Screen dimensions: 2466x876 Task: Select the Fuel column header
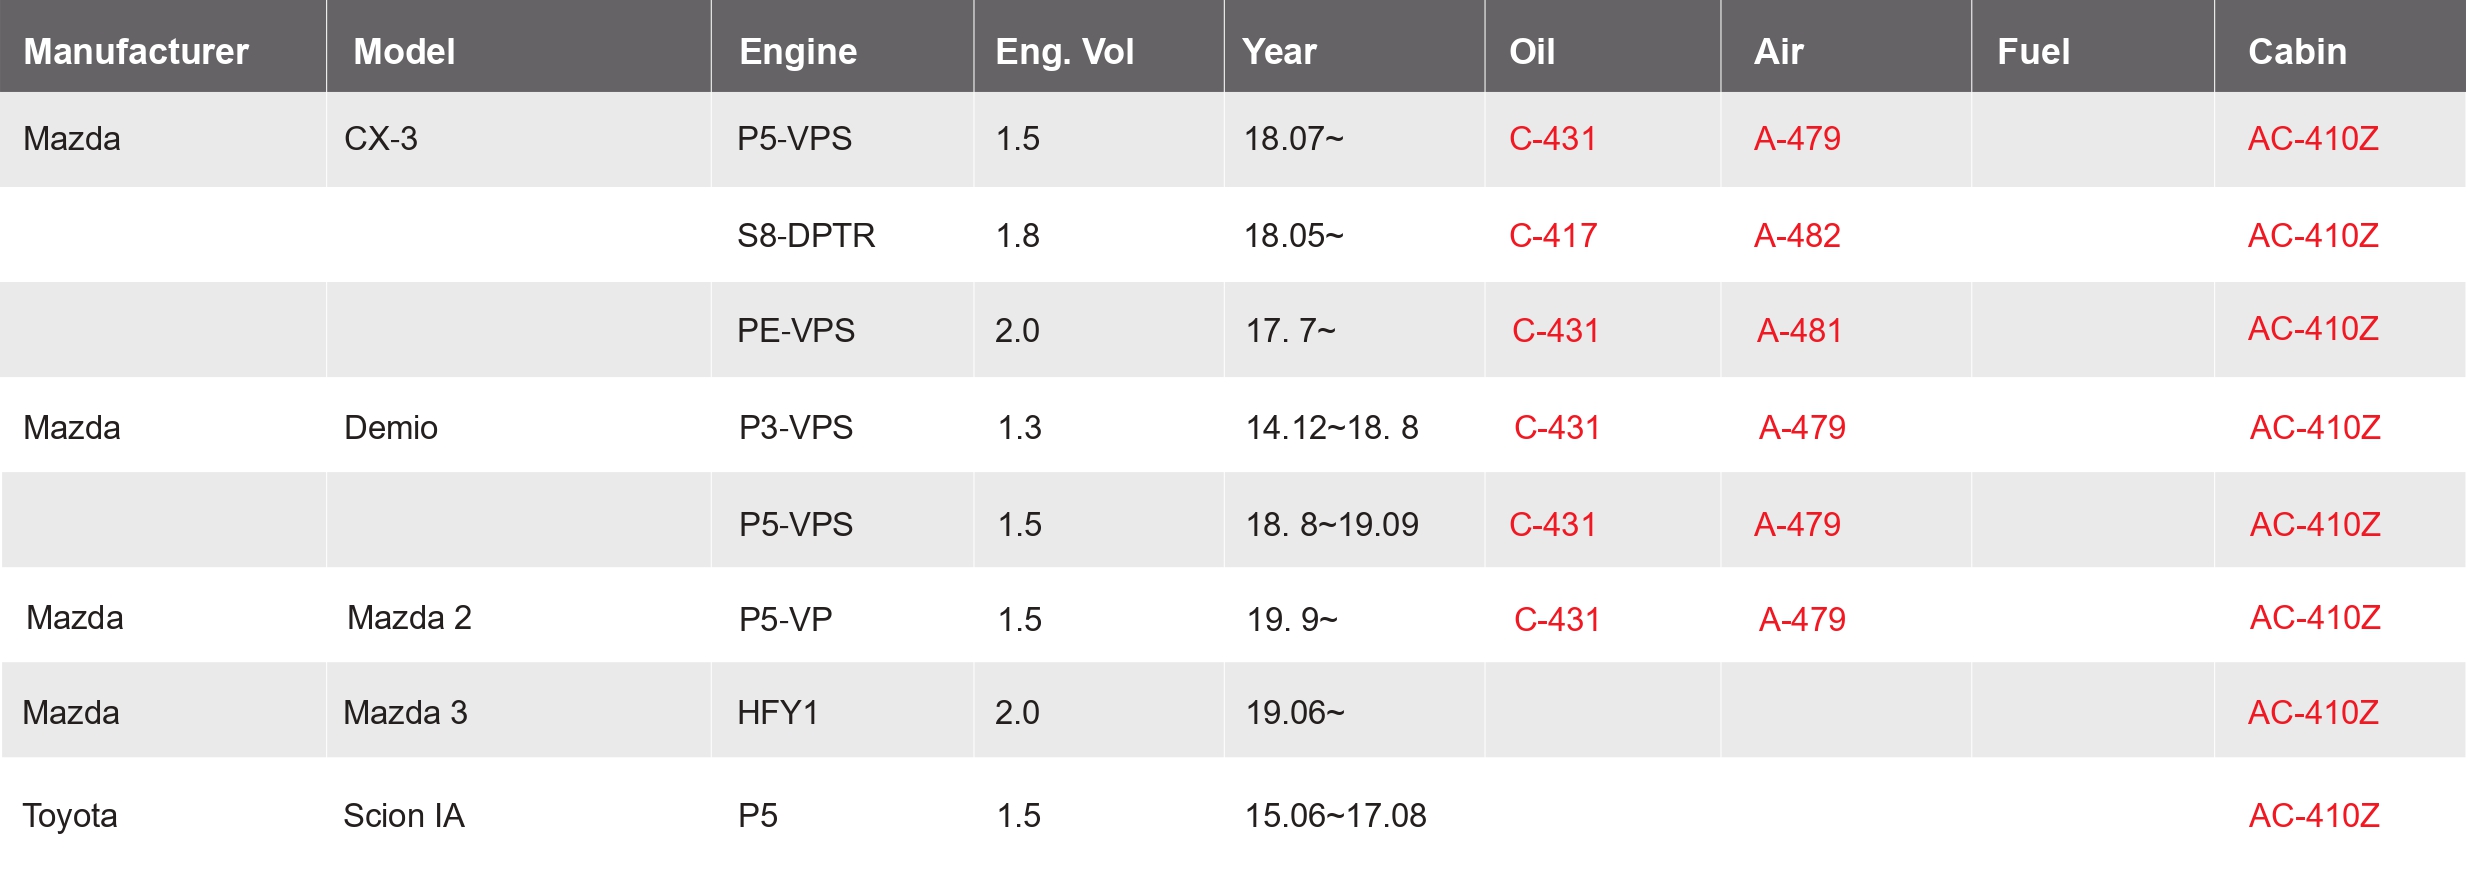(x=2033, y=52)
